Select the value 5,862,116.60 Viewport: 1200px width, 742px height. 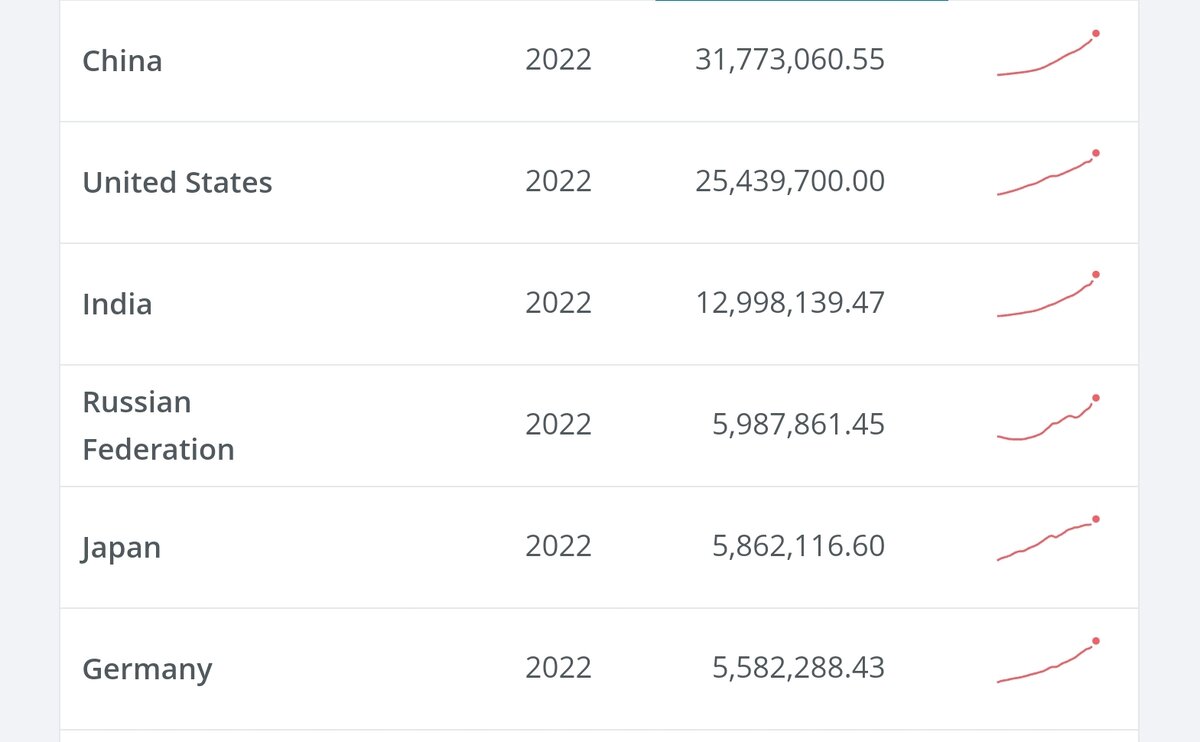798,546
